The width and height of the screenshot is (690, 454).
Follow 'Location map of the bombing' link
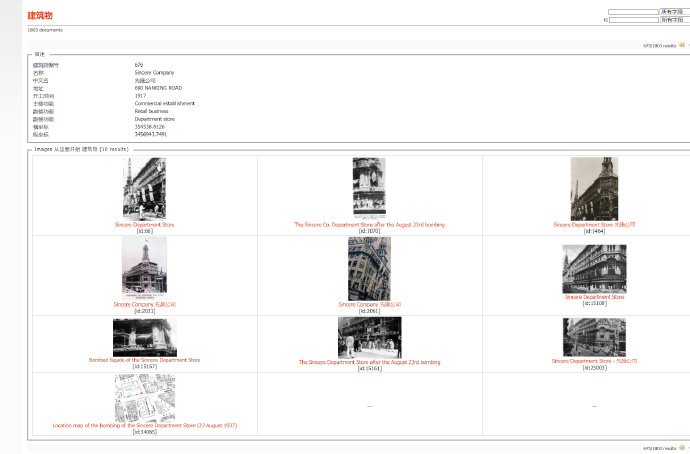click(145, 425)
